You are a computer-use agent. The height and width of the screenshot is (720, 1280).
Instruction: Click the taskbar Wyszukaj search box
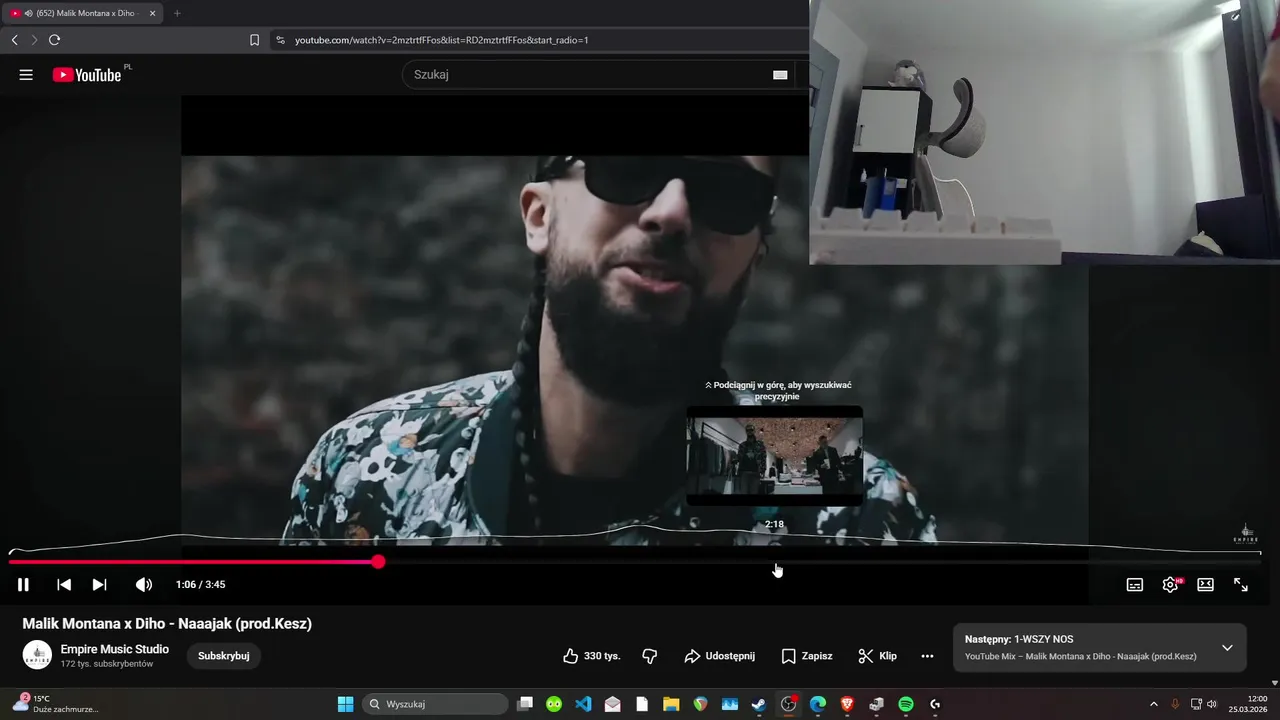tap(435, 704)
